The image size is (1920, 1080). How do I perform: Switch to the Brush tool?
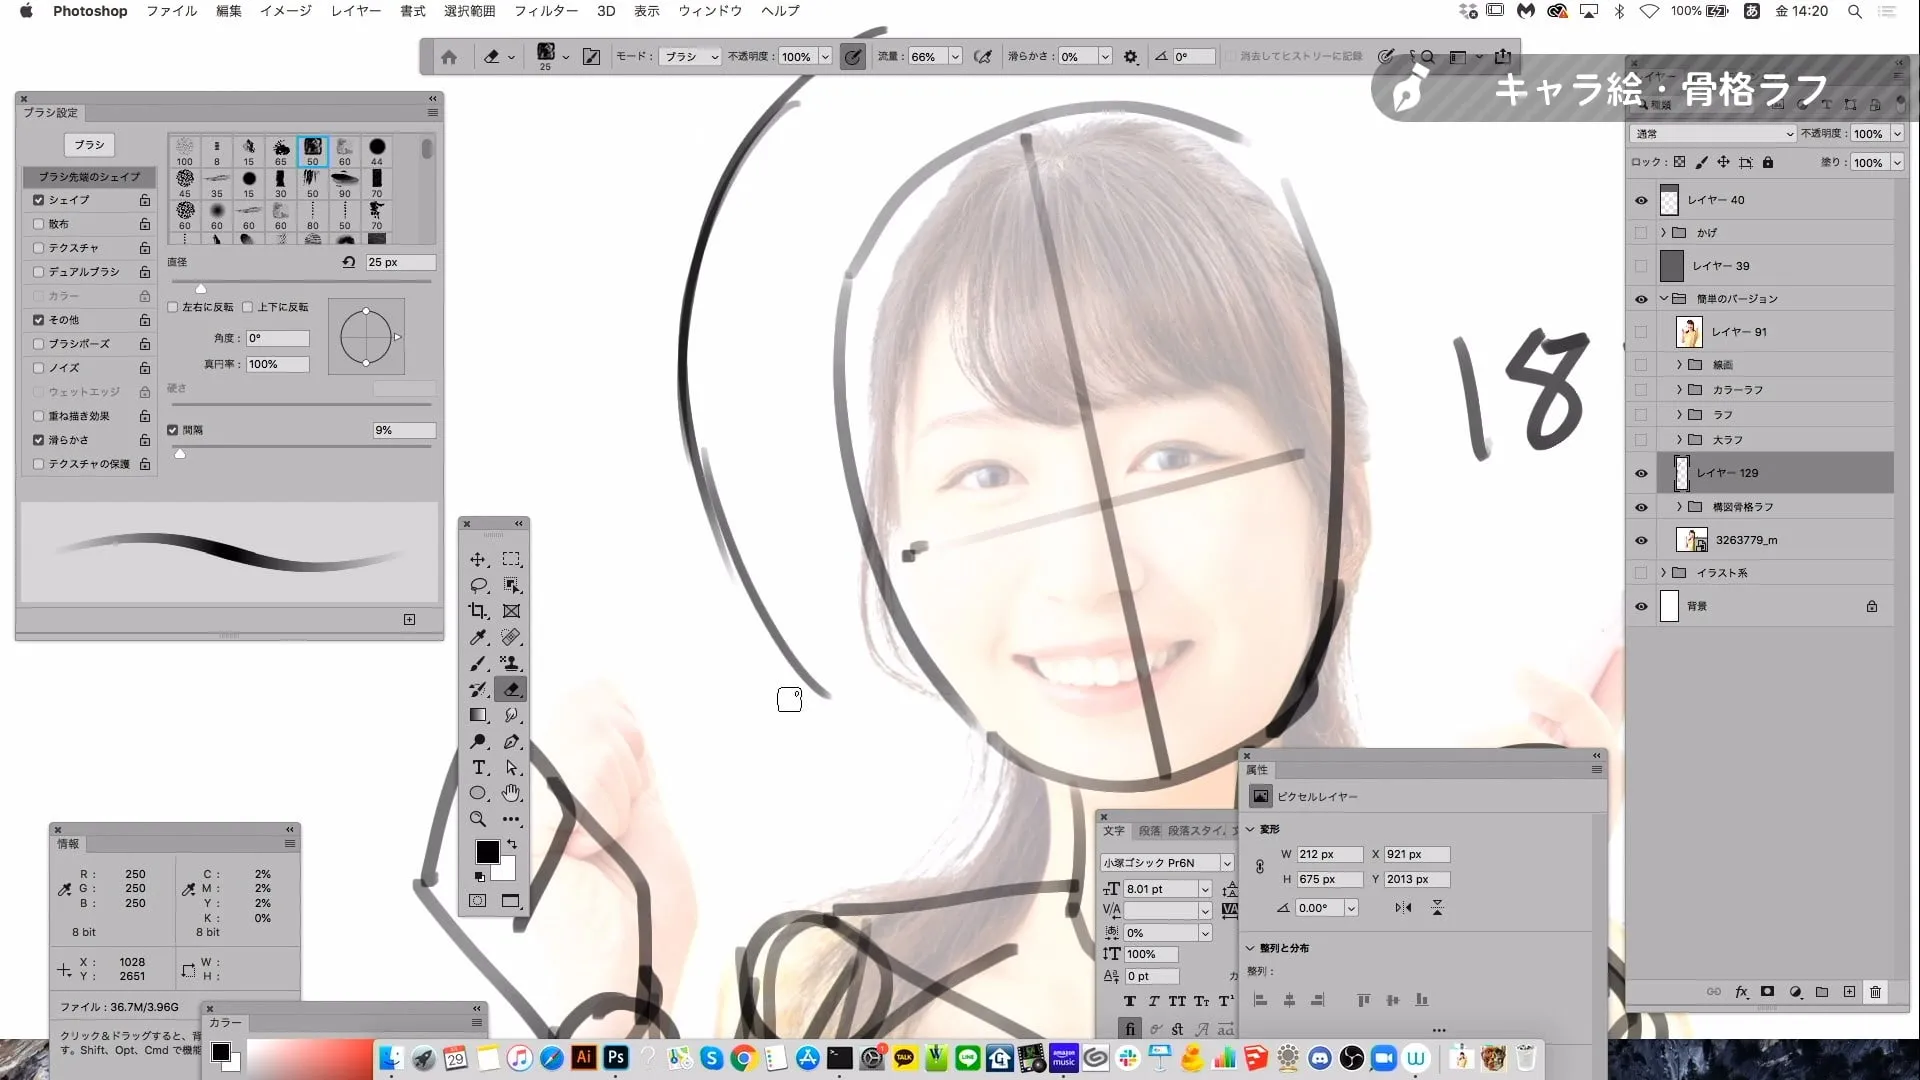tap(478, 663)
